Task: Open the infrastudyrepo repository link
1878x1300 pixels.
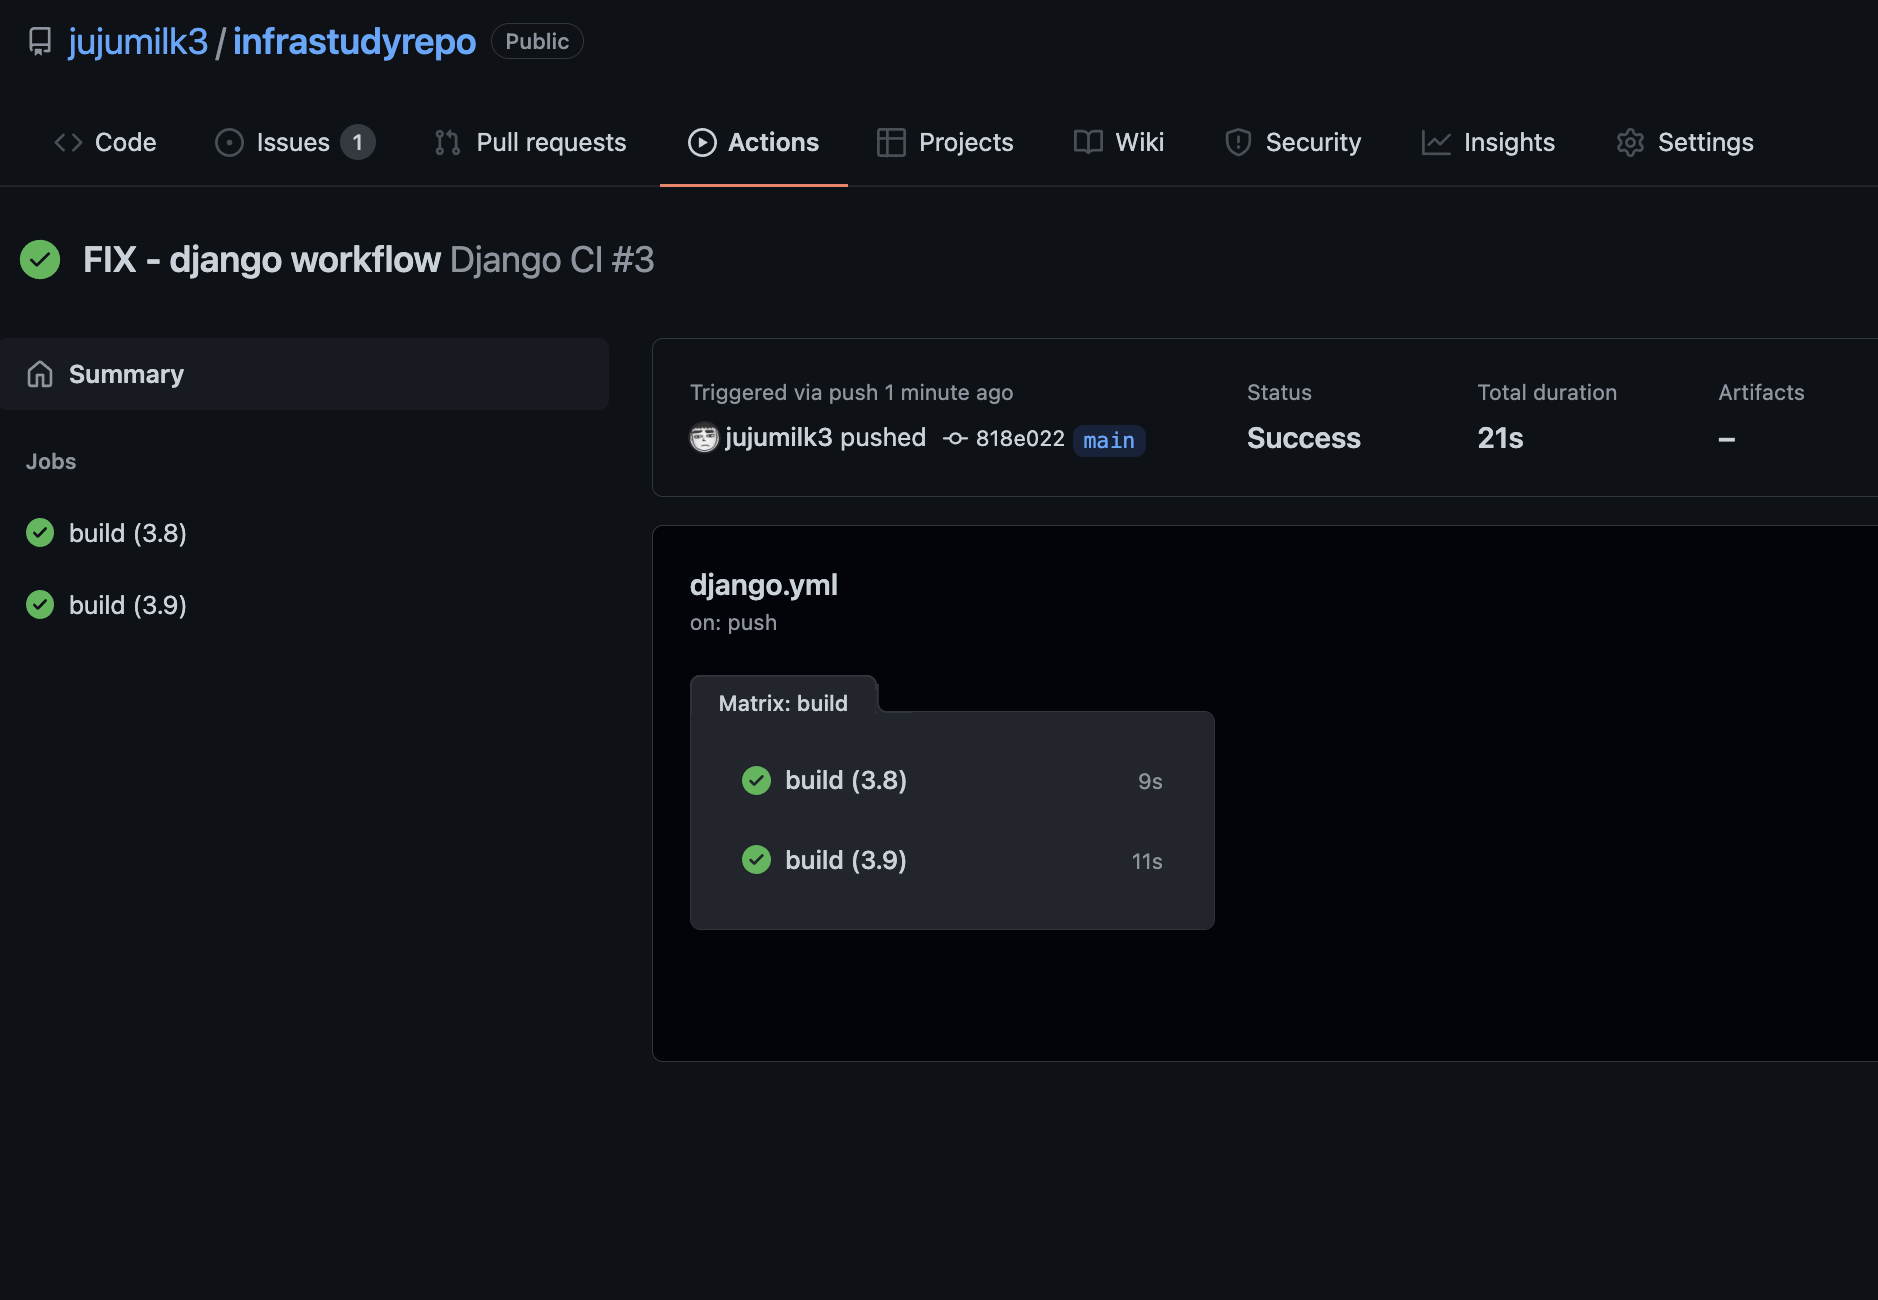Action: (354, 41)
